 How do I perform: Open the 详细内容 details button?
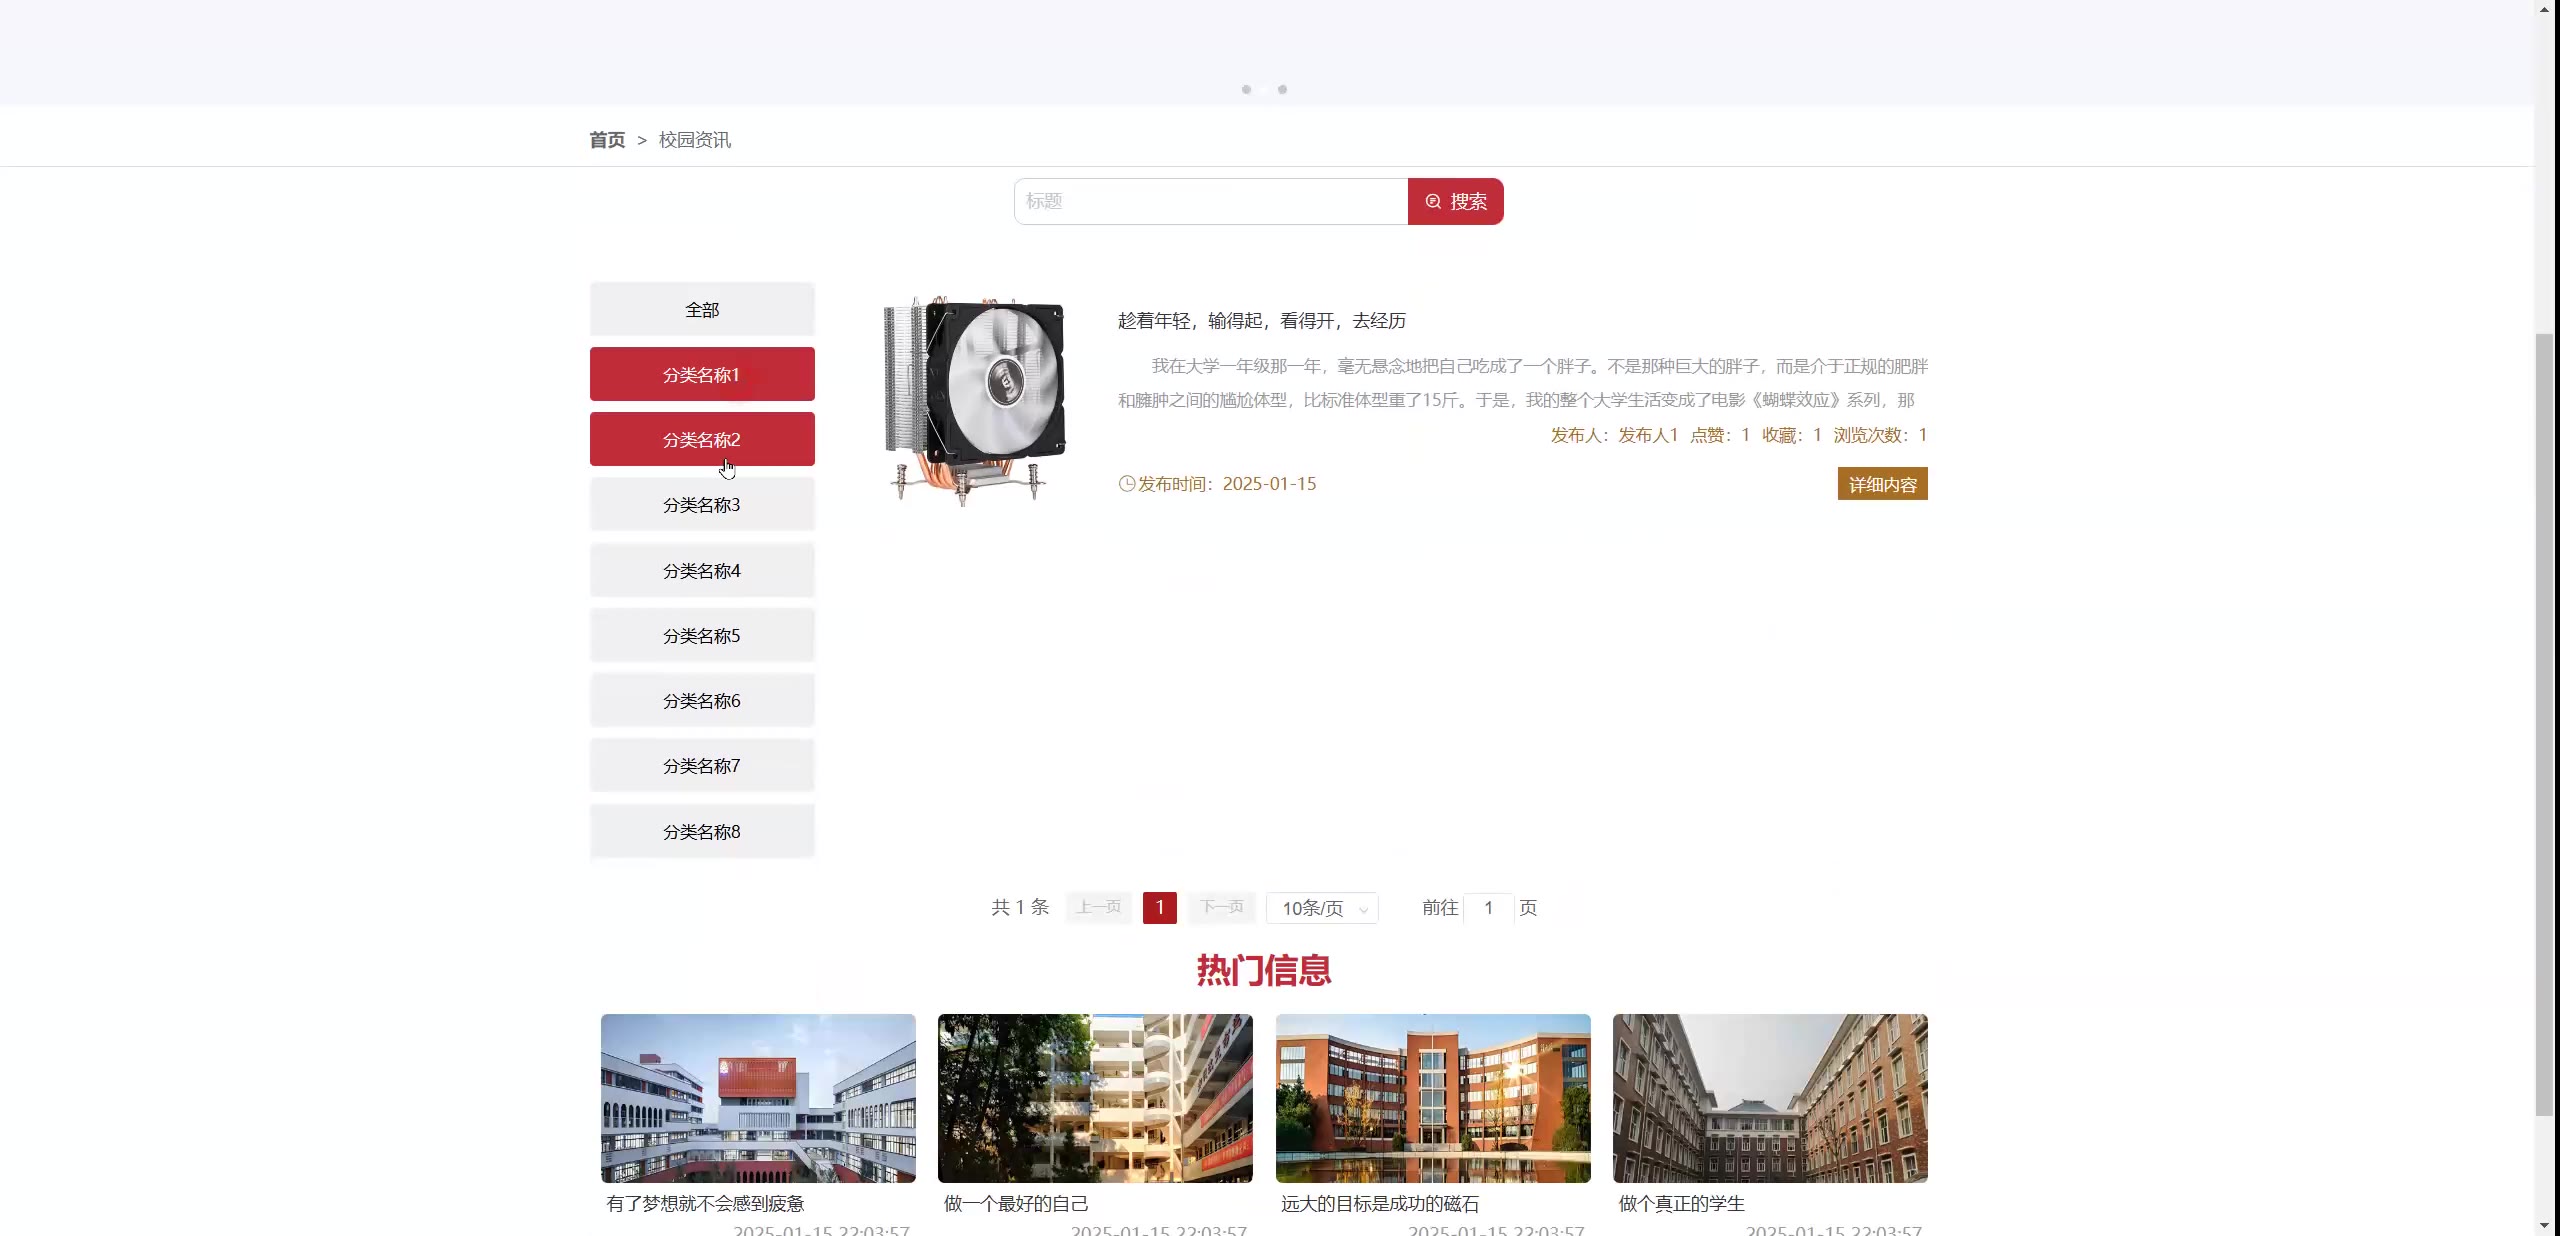(x=1881, y=484)
